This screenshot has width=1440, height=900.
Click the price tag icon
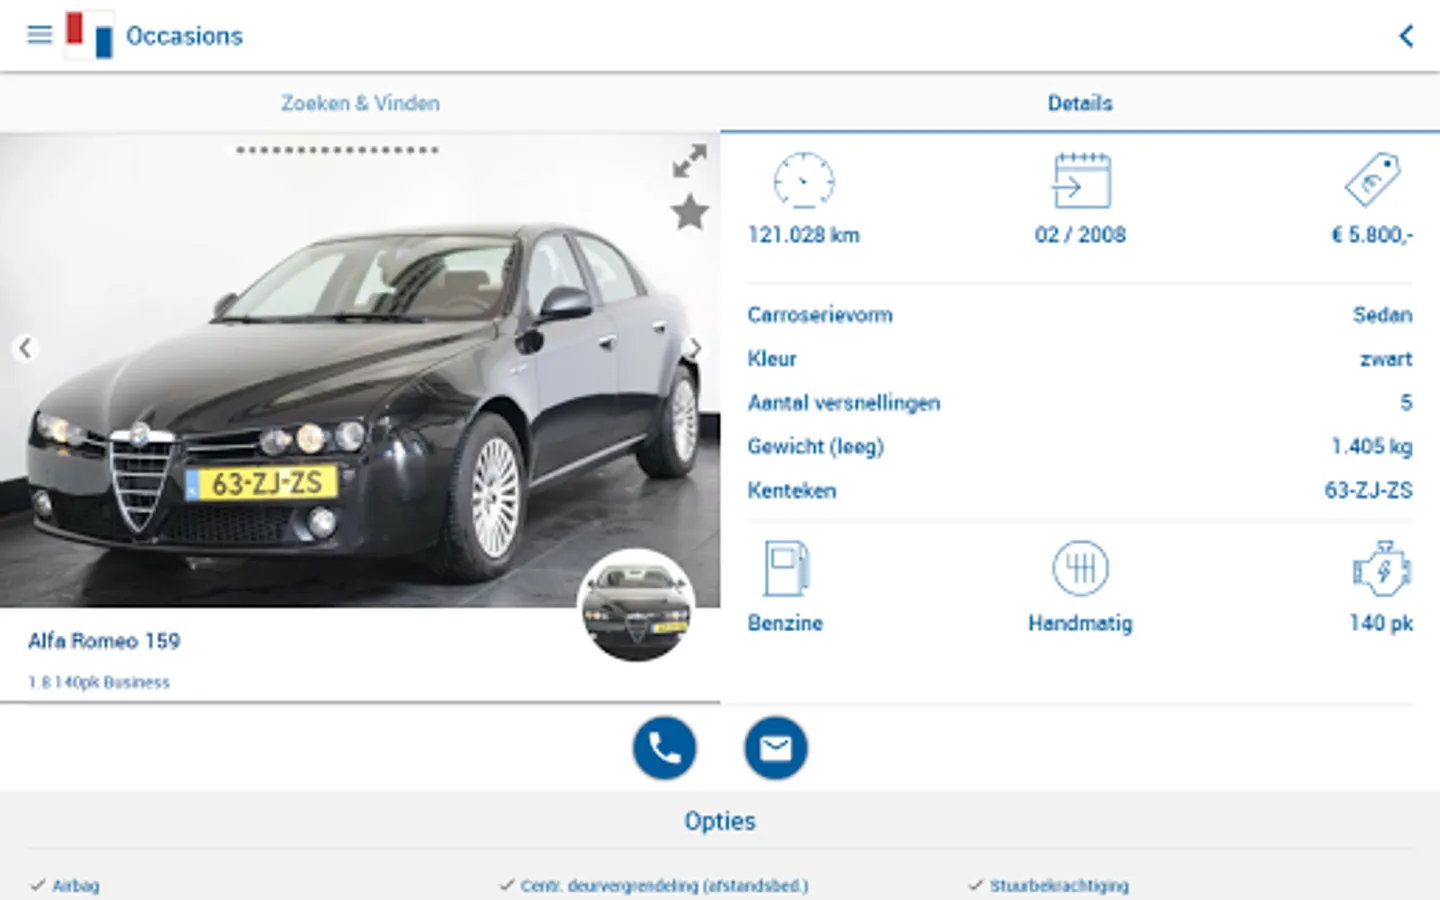(1372, 180)
